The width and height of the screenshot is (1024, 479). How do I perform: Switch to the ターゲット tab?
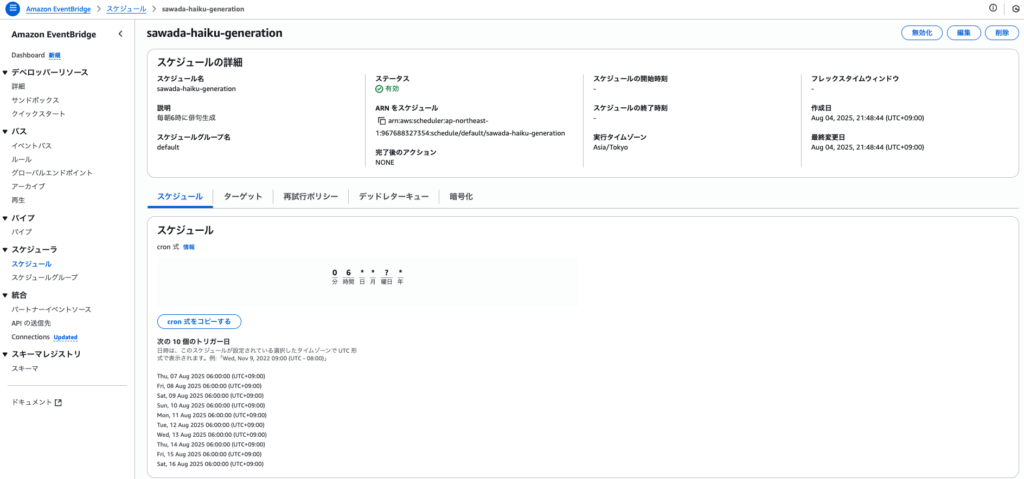[243, 197]
